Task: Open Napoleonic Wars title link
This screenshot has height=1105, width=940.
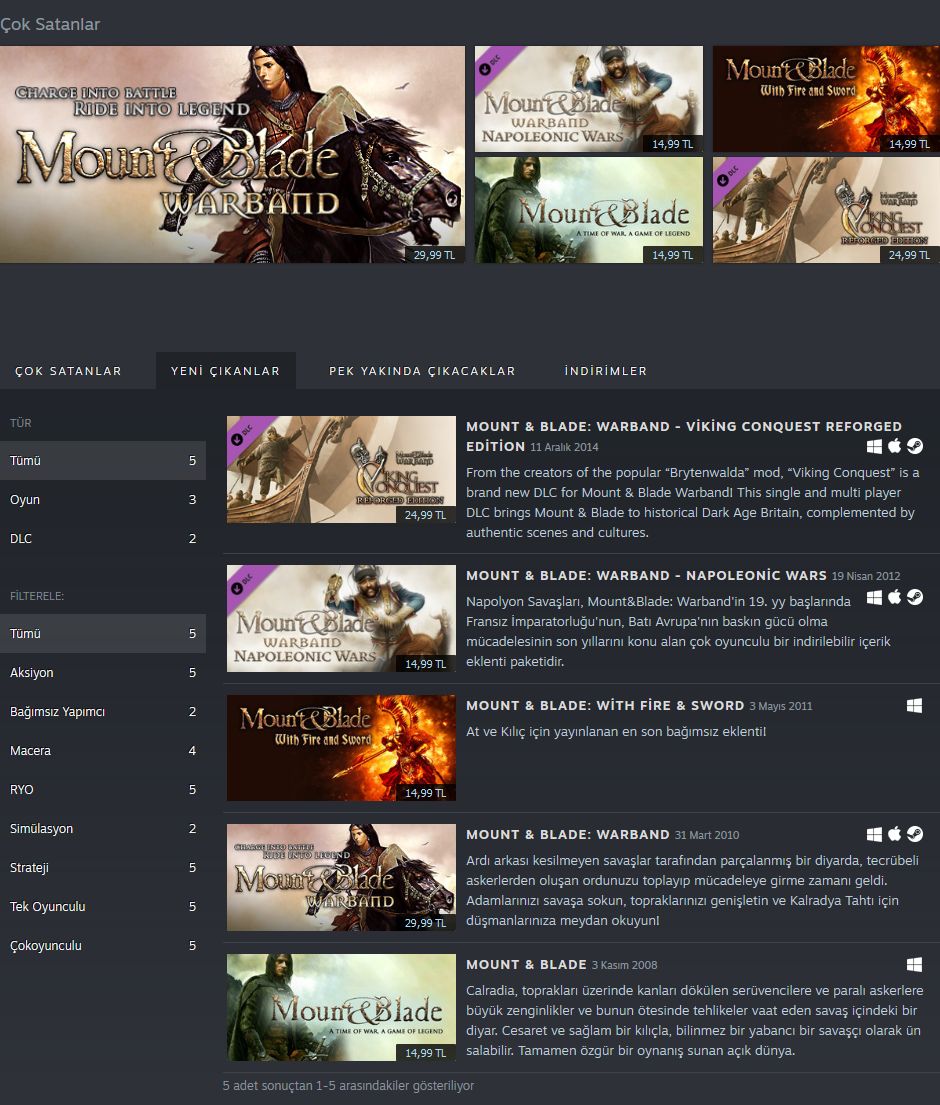Action: pos(646,575)
